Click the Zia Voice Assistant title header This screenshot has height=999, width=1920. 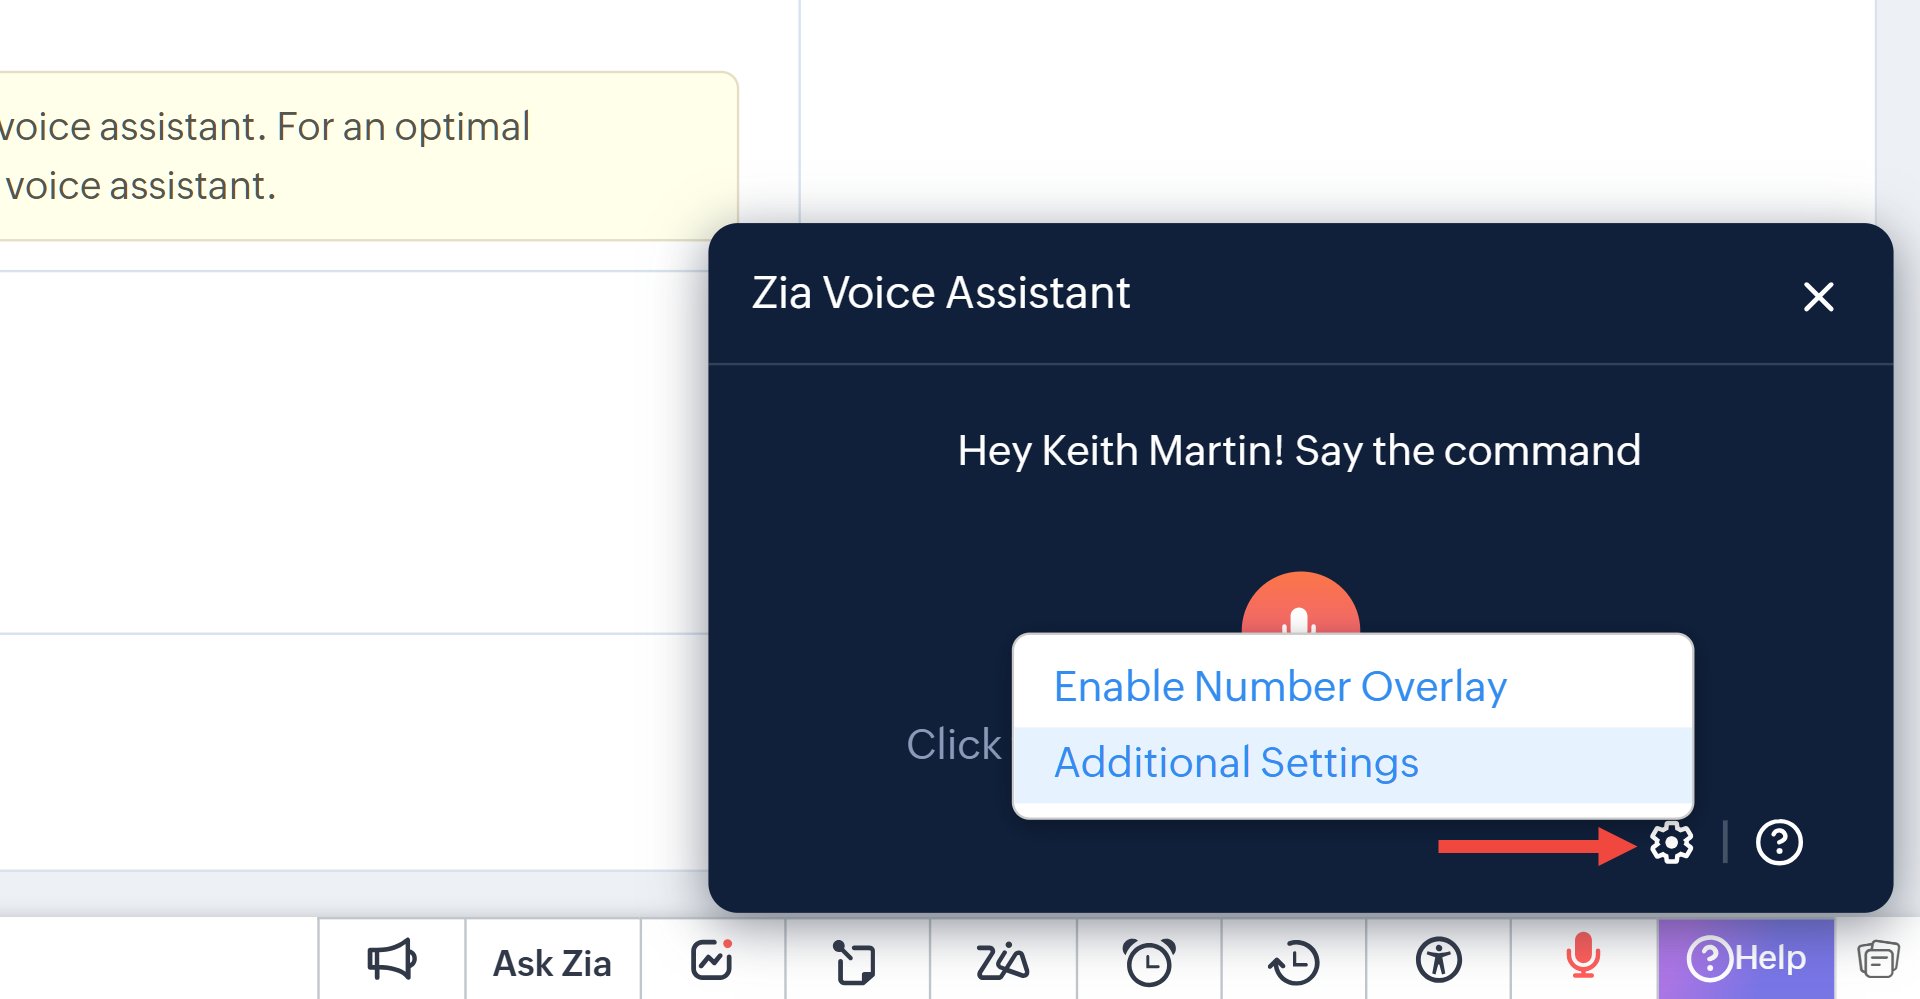pos(940,294)
